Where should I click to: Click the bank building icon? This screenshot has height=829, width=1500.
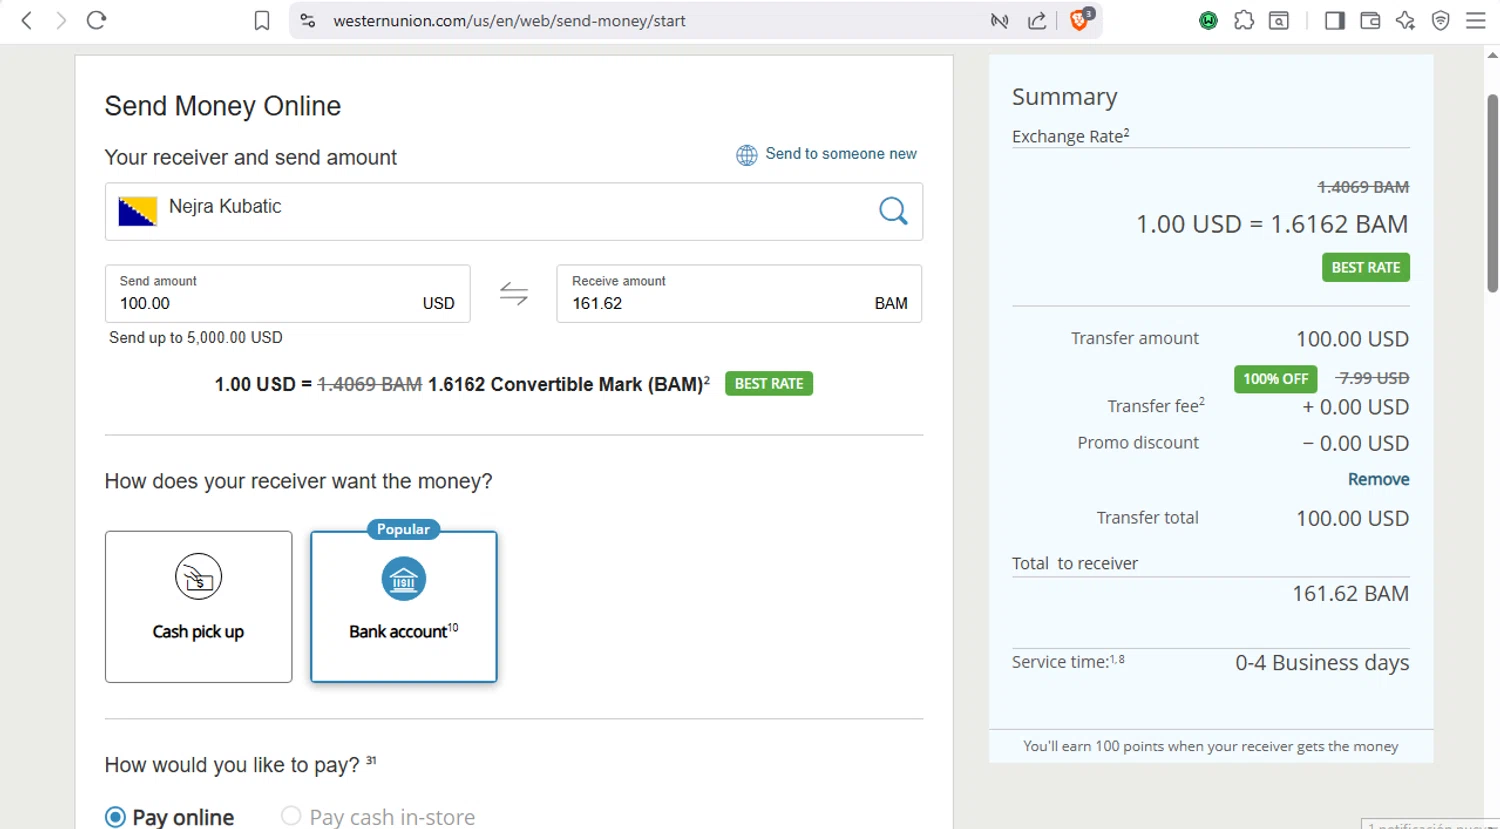(404, 579)
